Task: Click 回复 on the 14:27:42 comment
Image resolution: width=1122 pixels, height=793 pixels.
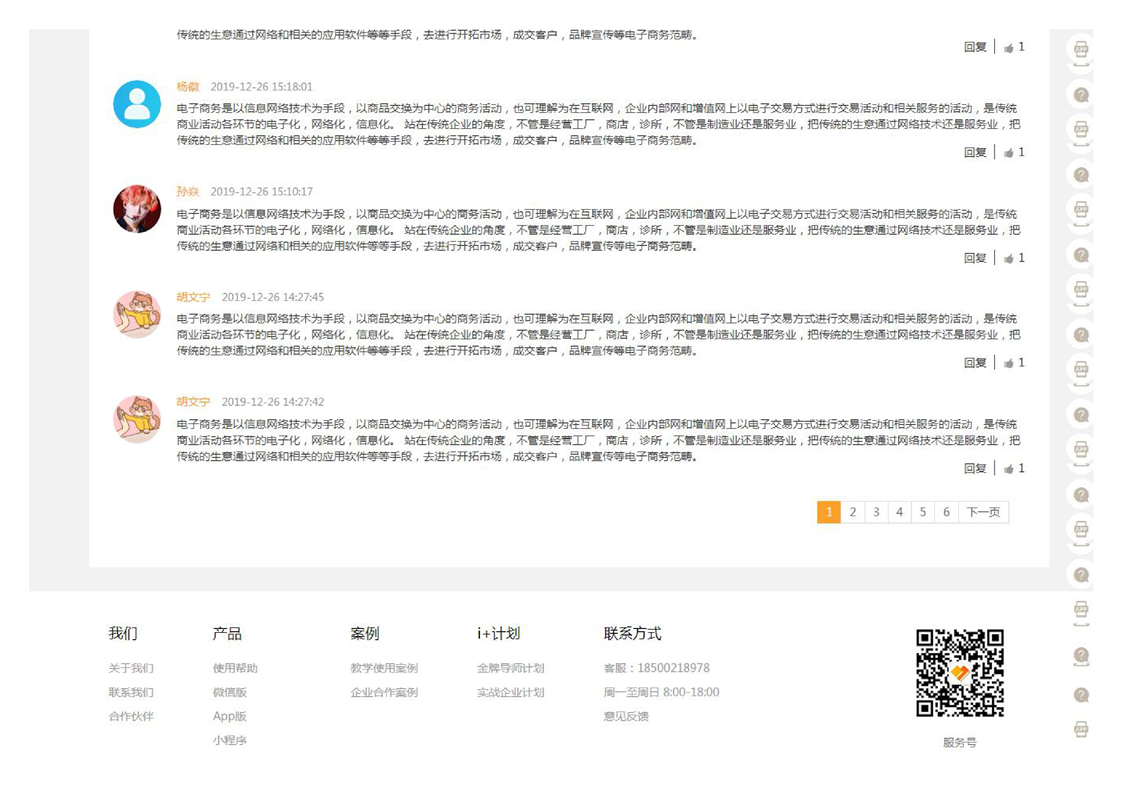Action: [975, 469]
